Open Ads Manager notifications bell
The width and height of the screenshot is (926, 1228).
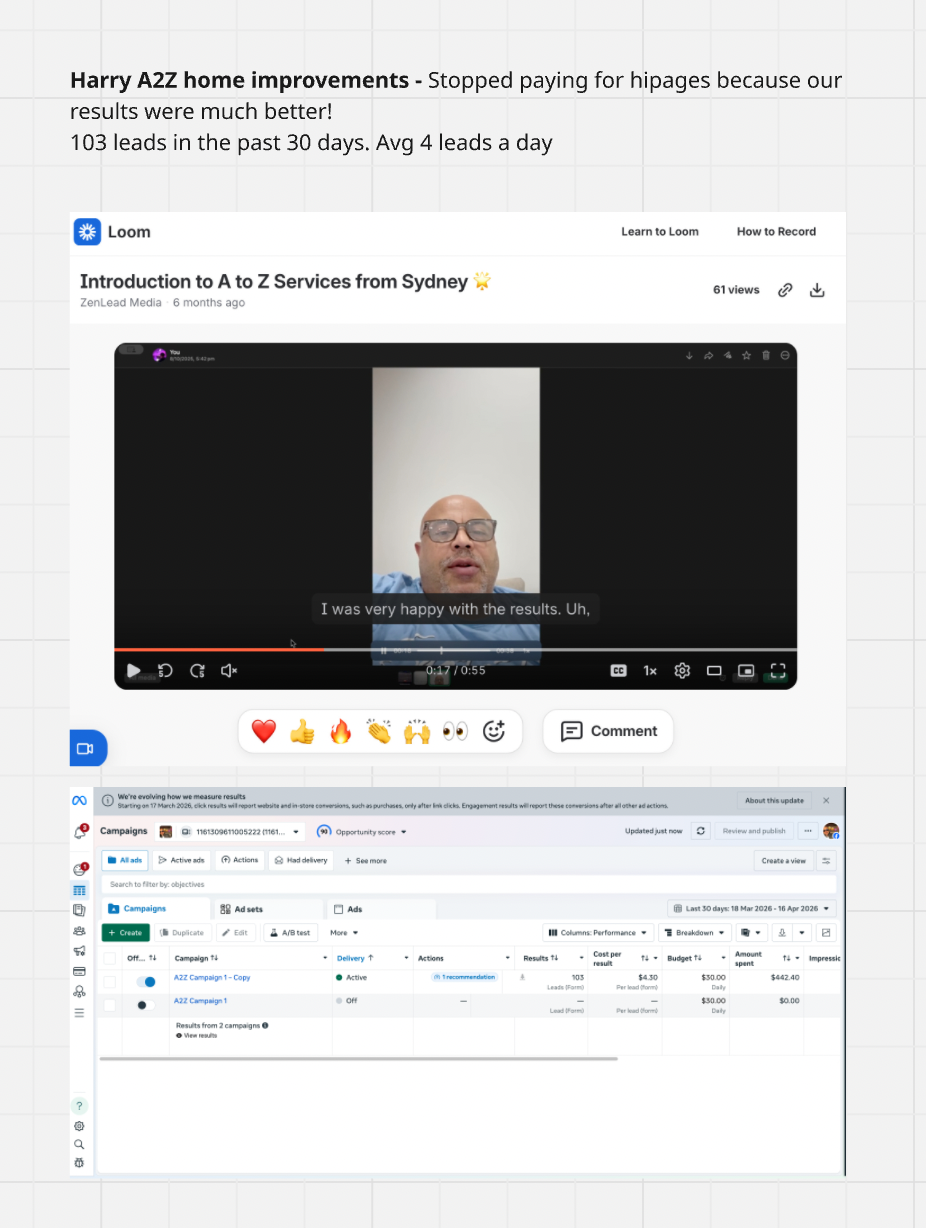(80, 832)
